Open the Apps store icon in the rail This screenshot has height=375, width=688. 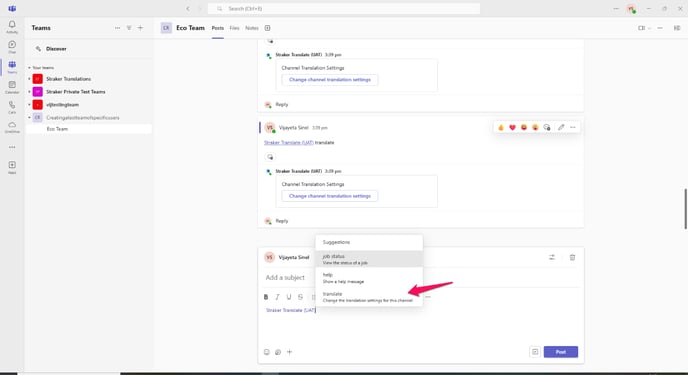coord(12,167)
